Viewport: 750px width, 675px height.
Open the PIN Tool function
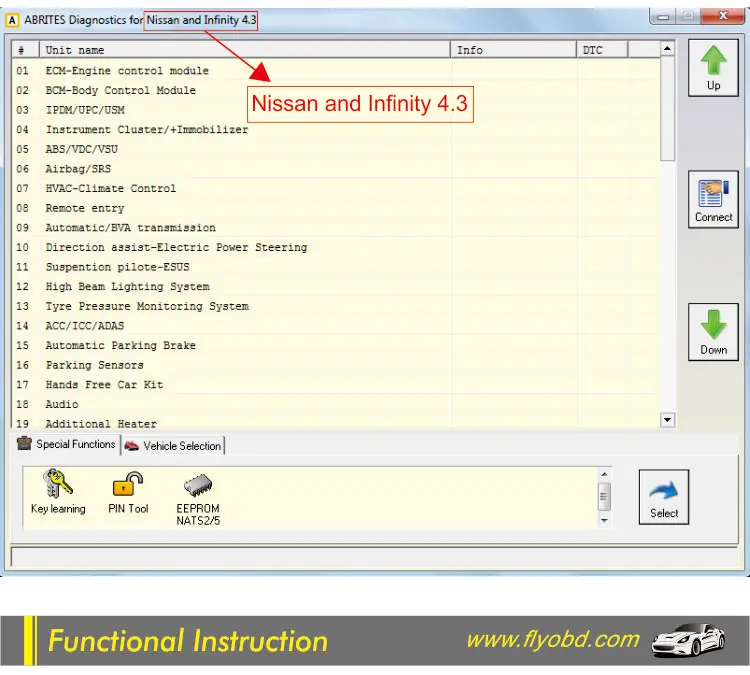128,492
